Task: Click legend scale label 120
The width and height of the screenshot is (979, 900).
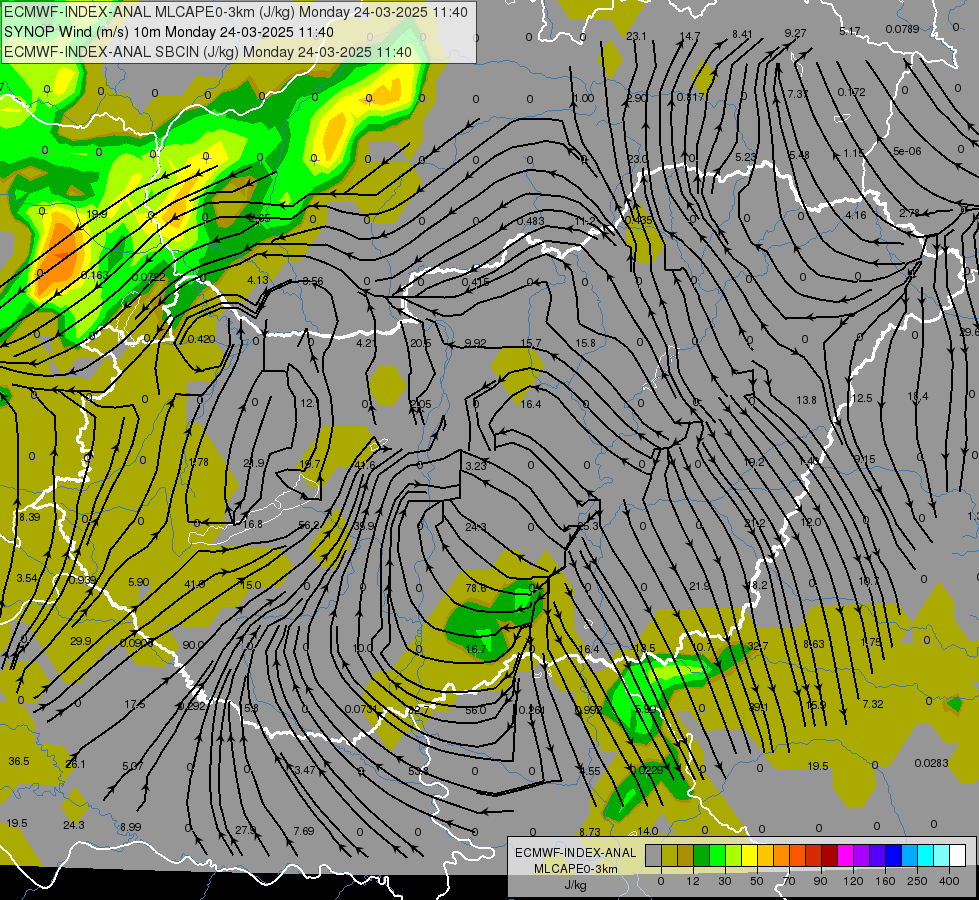Action: 853,881
